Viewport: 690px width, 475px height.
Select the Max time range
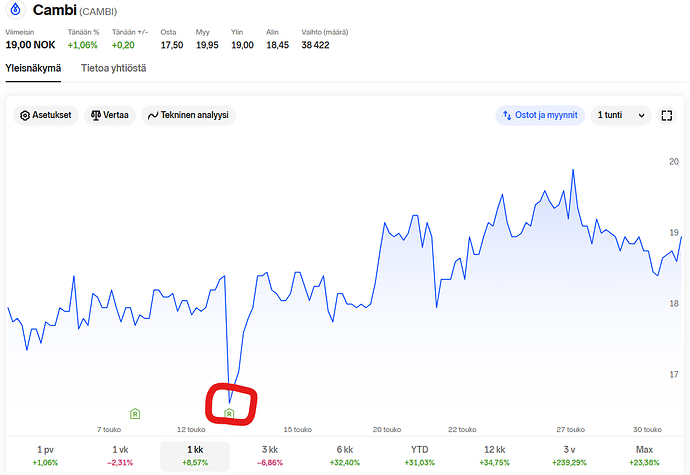coord(644,456)
